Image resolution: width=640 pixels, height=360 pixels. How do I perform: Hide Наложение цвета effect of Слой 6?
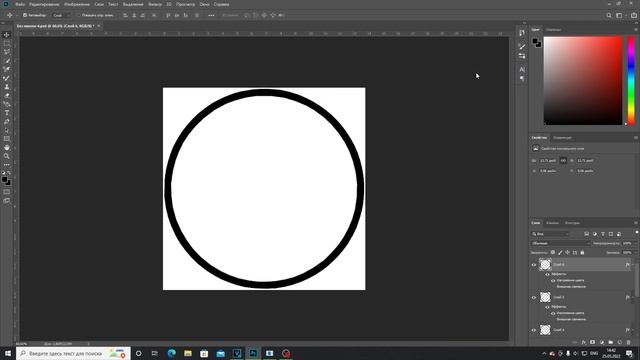pos(553,280)
